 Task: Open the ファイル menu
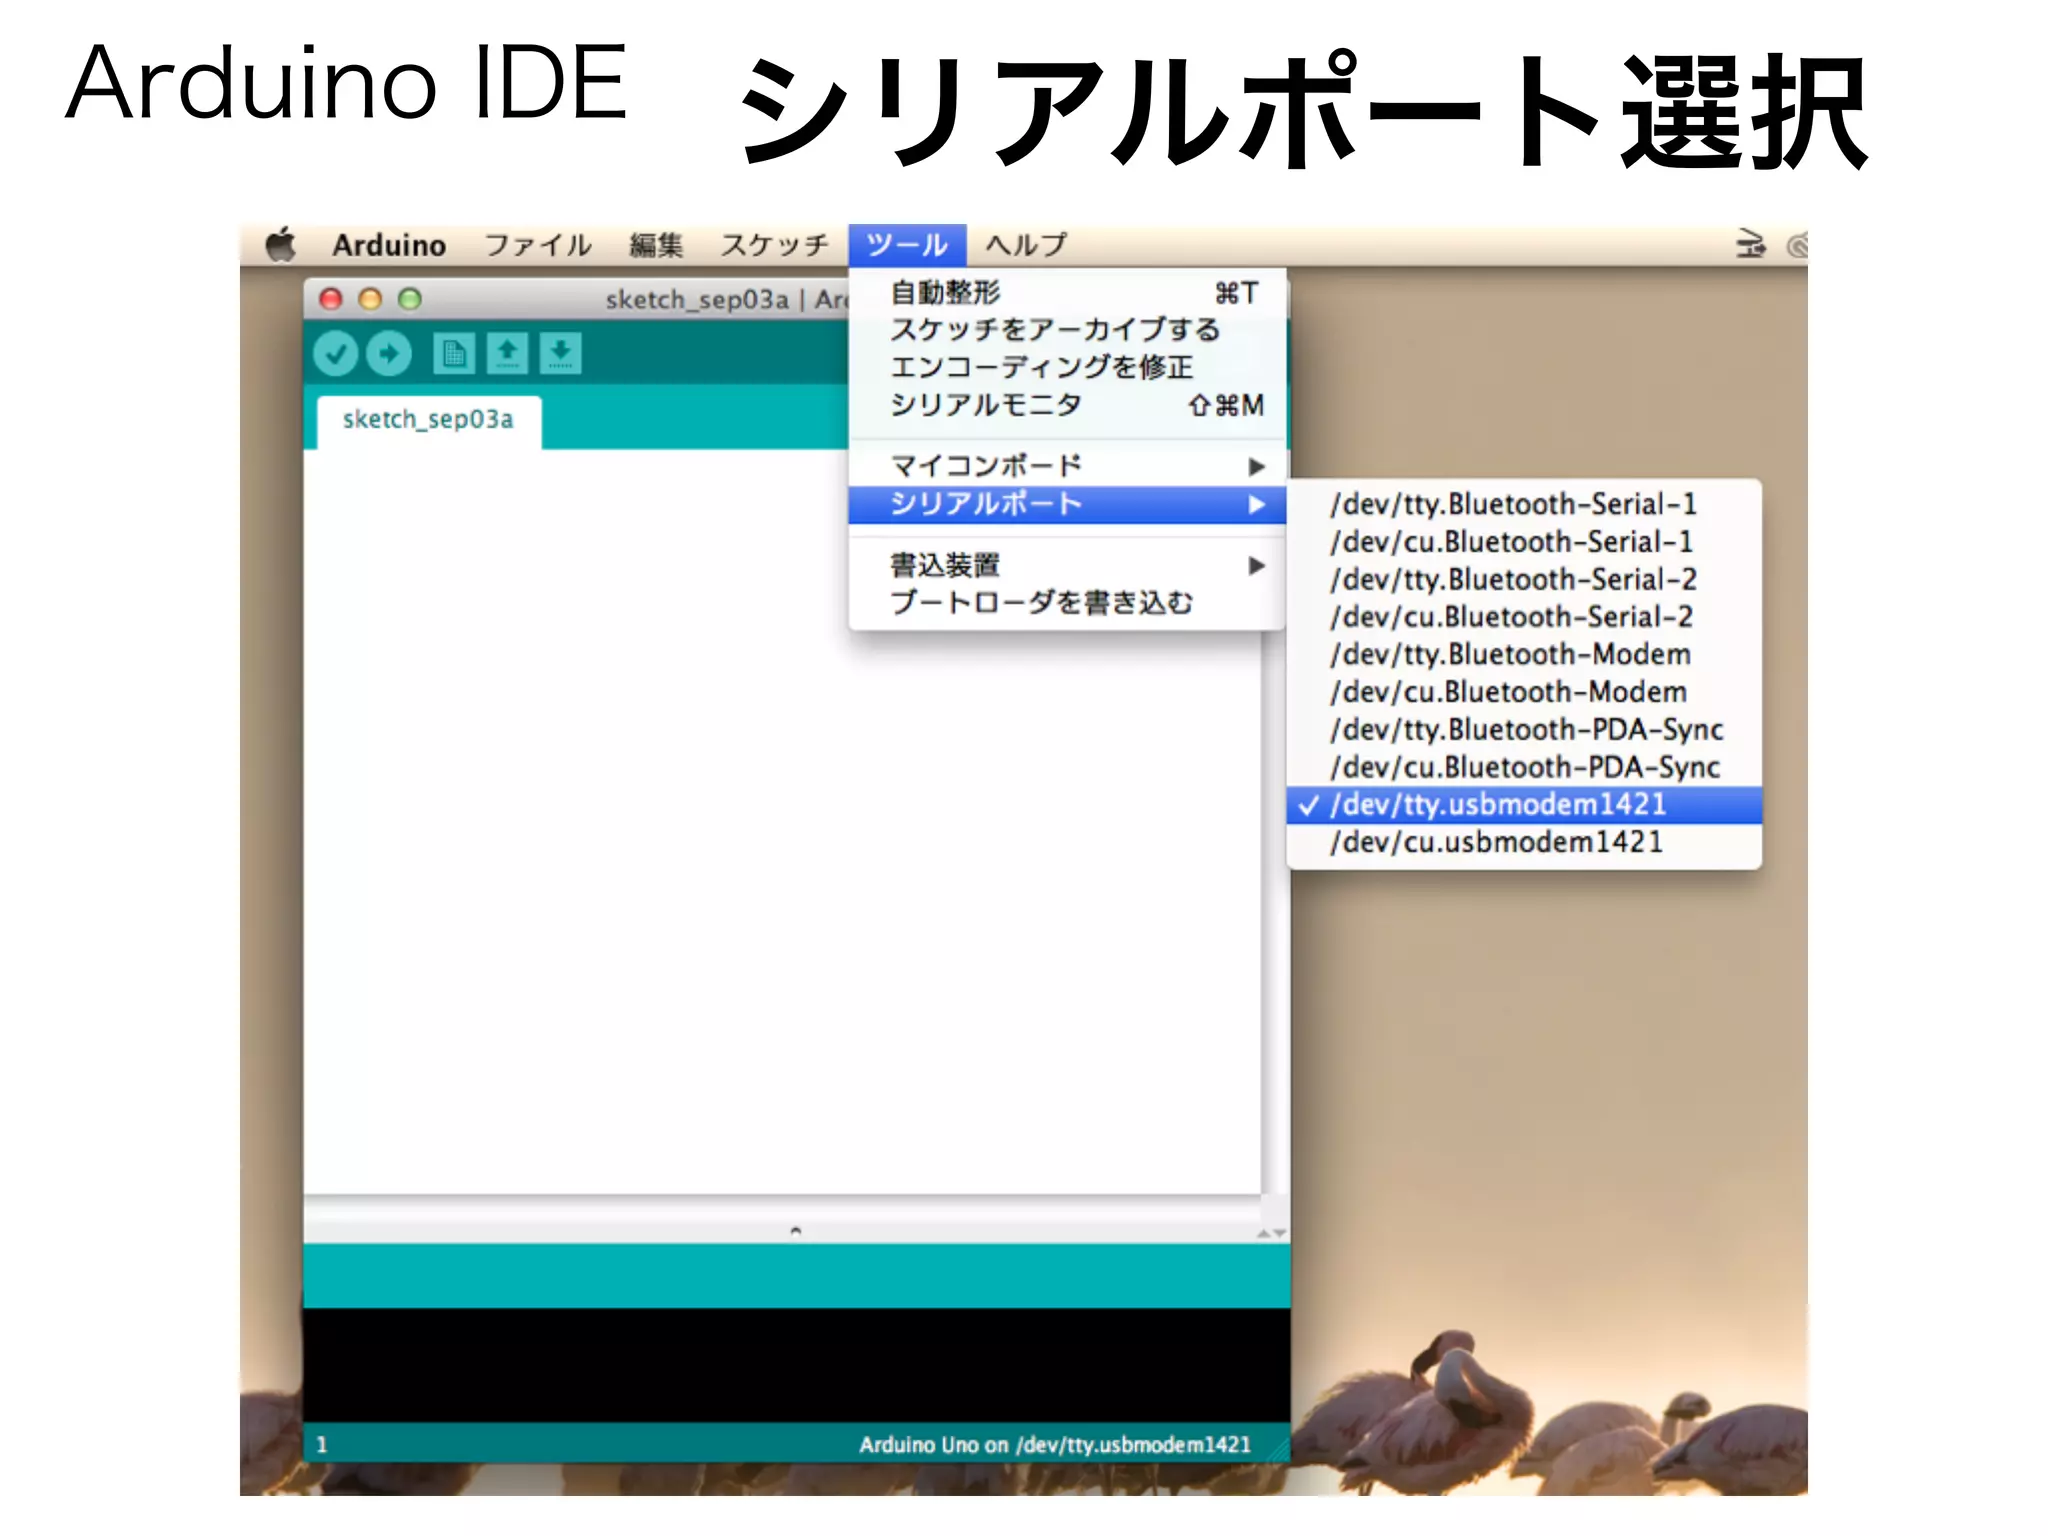538,245
